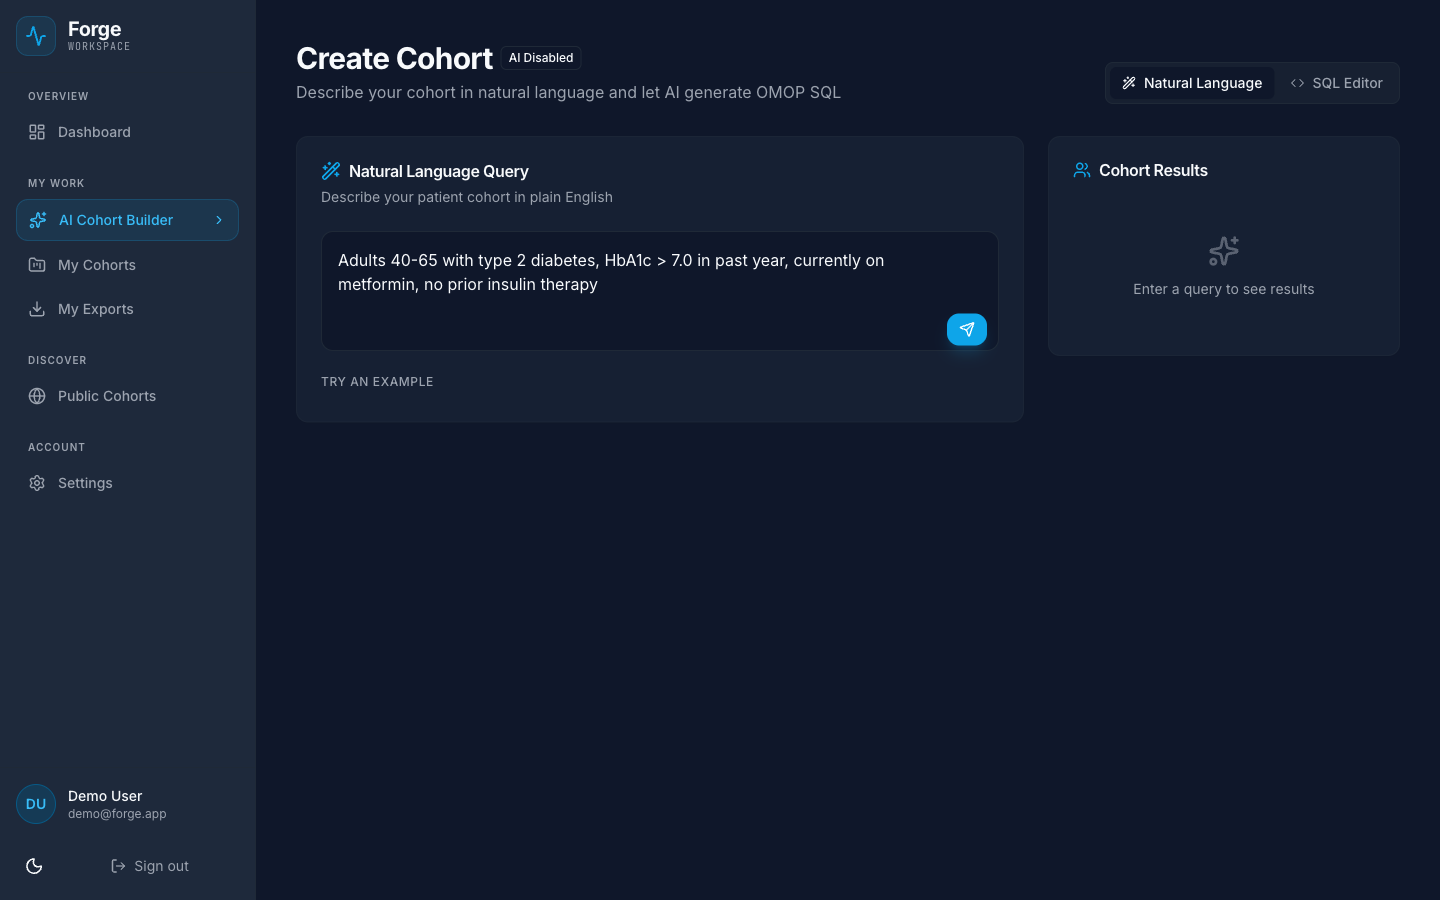Viewport: 1440px width, 900px height.
Task: Click the AI Cohort Builder sparkle icon
Action: point(38,220)
